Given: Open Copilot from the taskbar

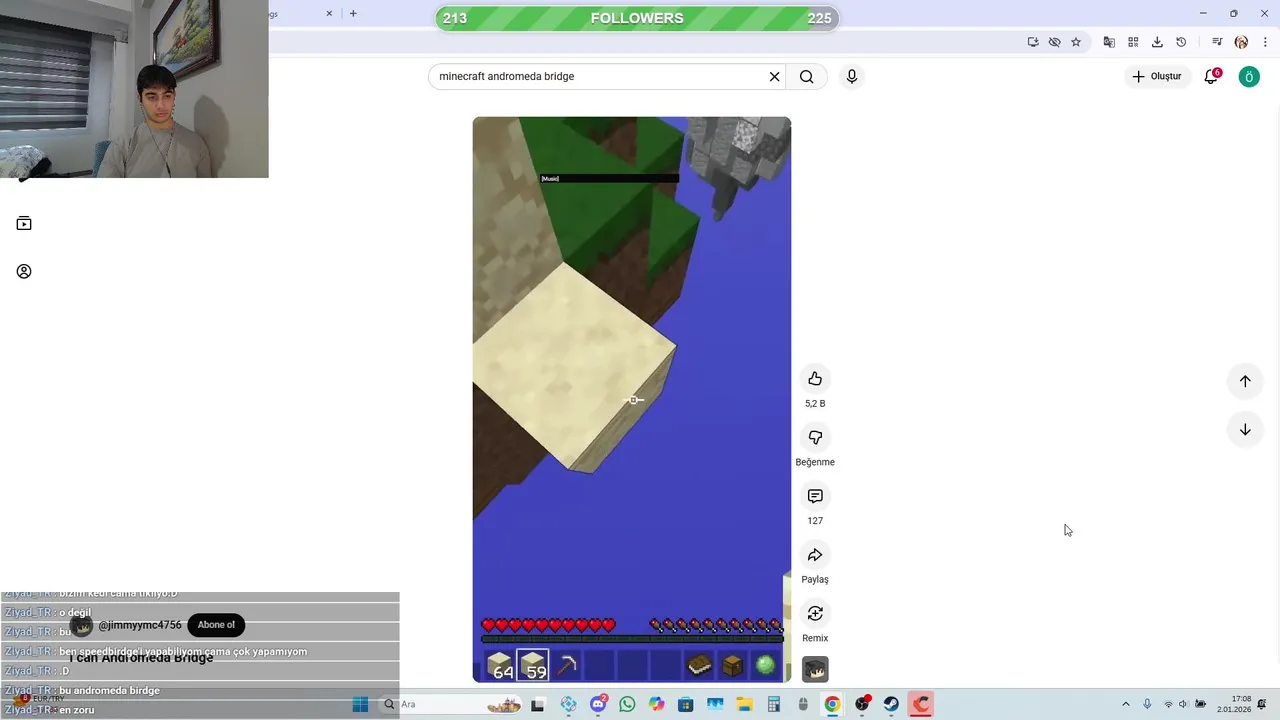Looking at the screenshot, I should (x=656, y=705).
